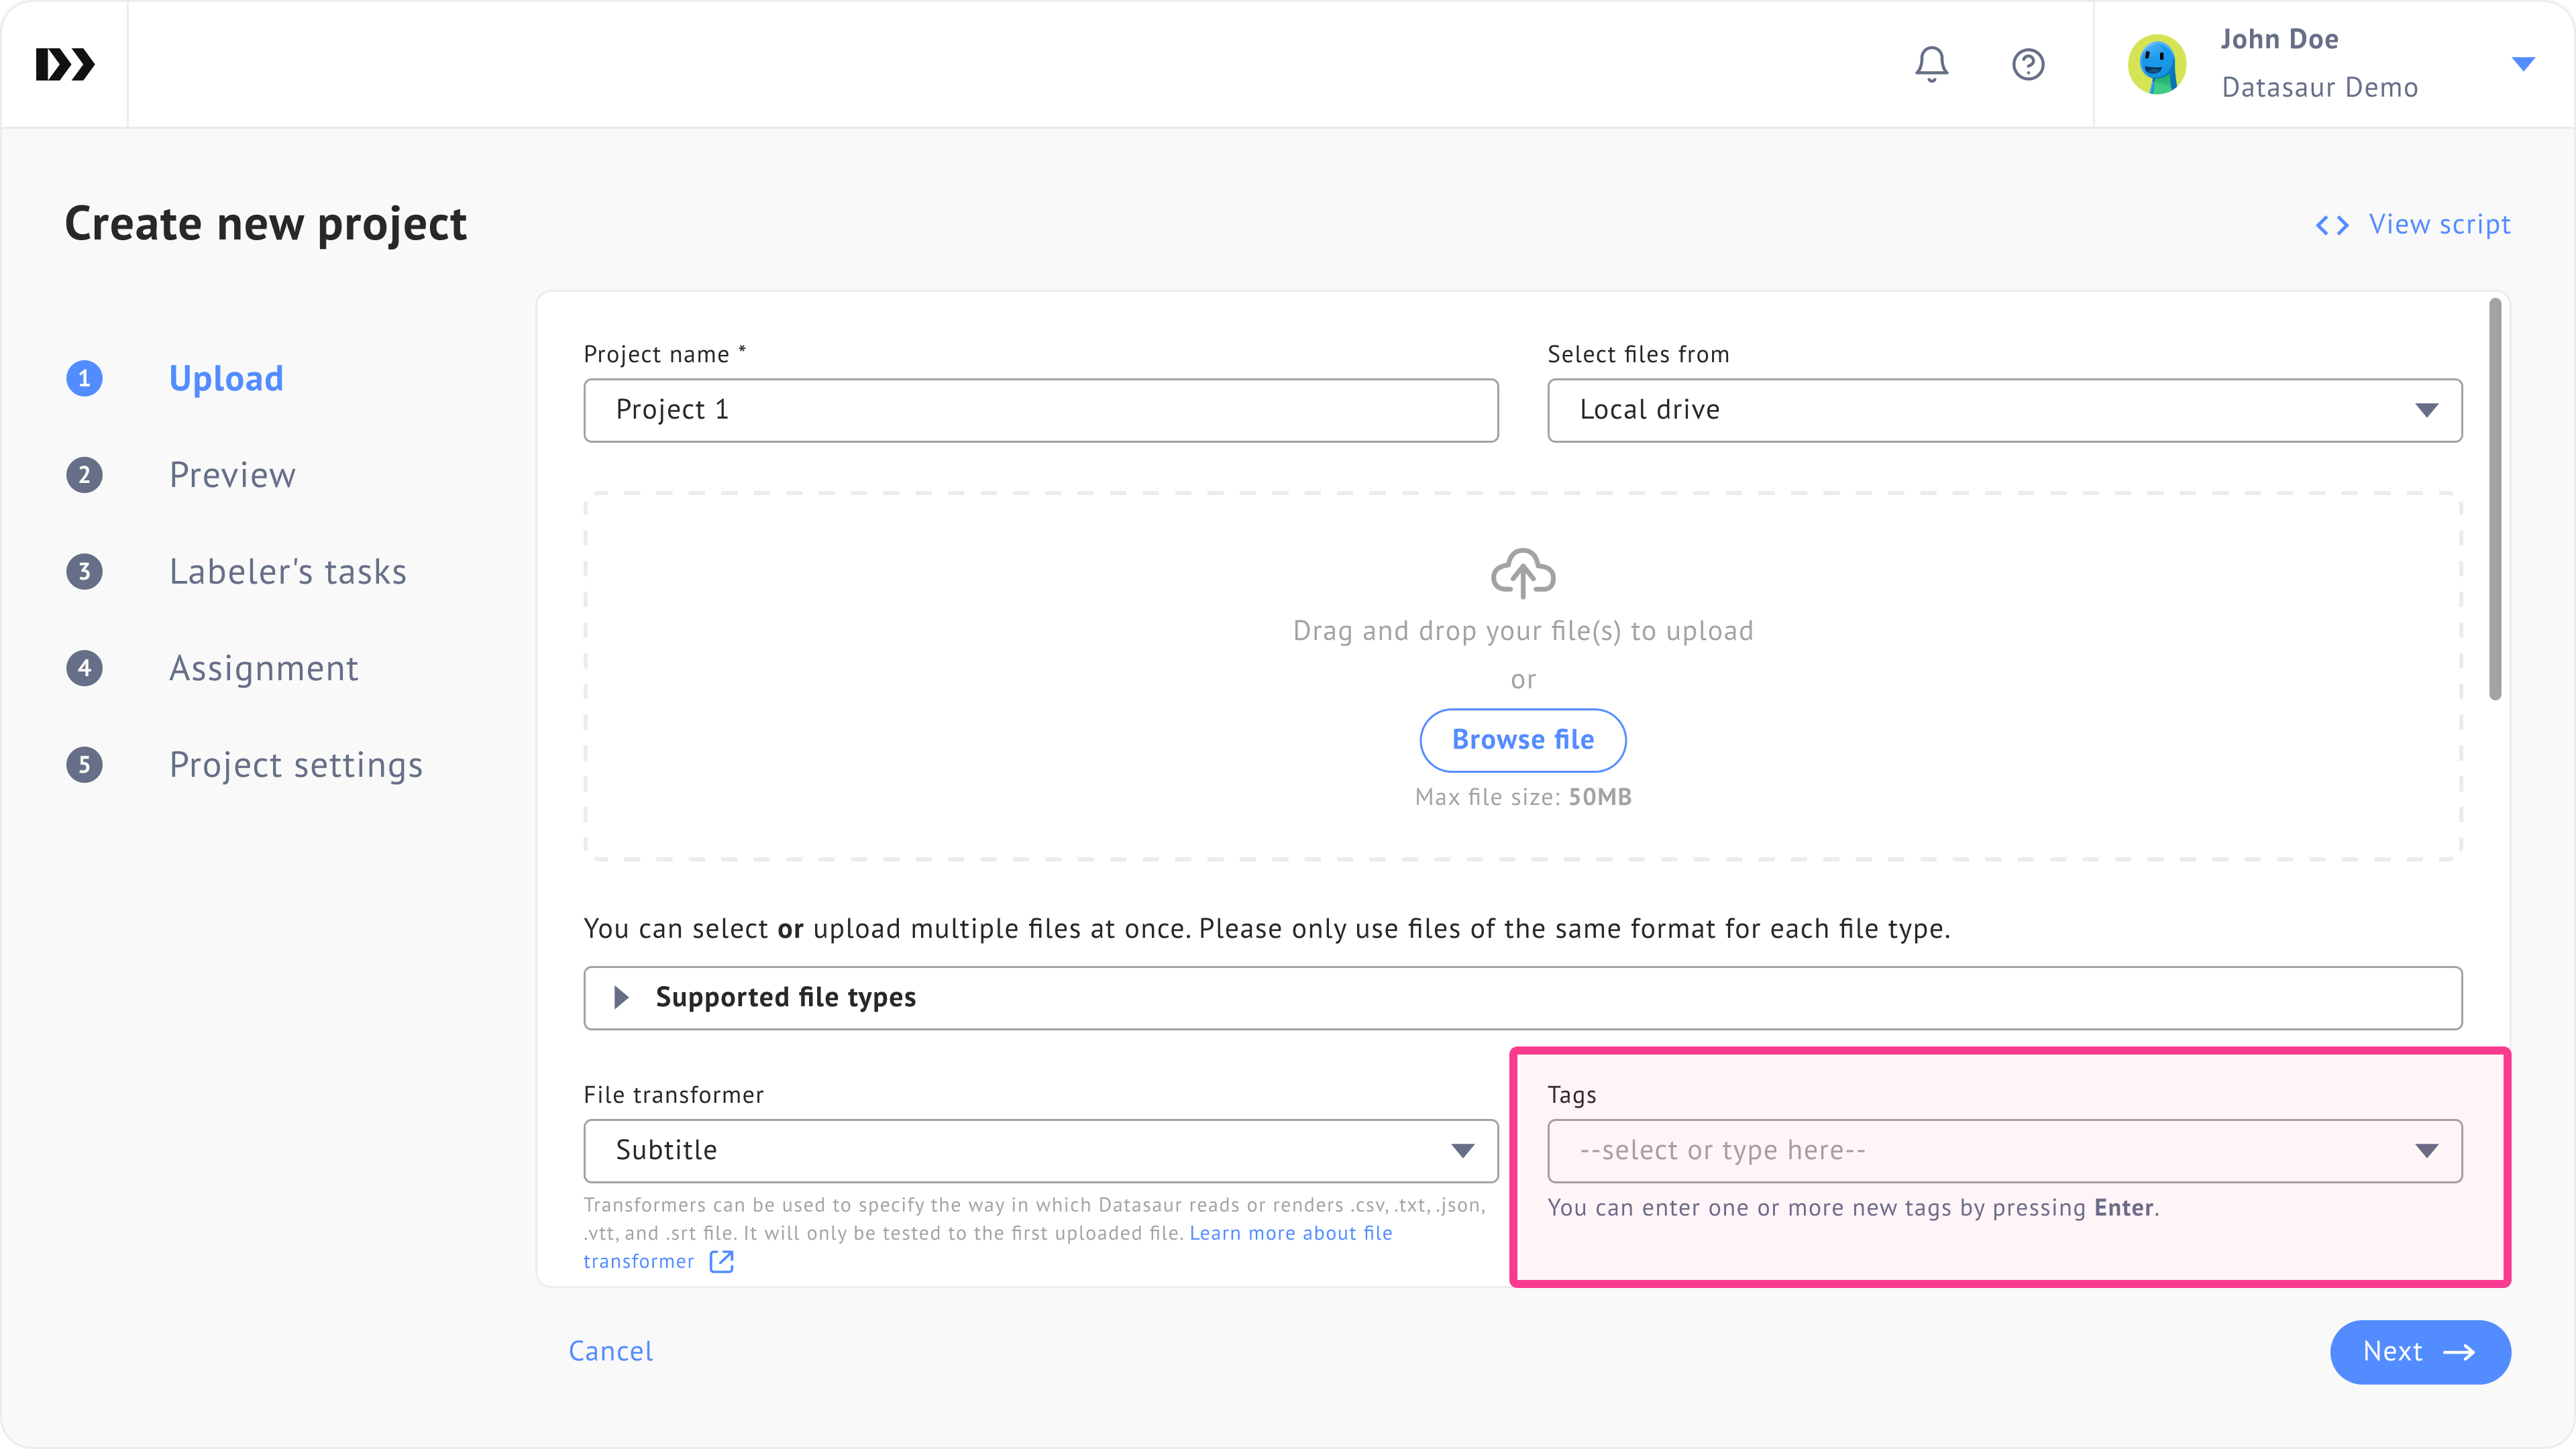Open the Tags select dropdown

click(x=2004, y=1150)
